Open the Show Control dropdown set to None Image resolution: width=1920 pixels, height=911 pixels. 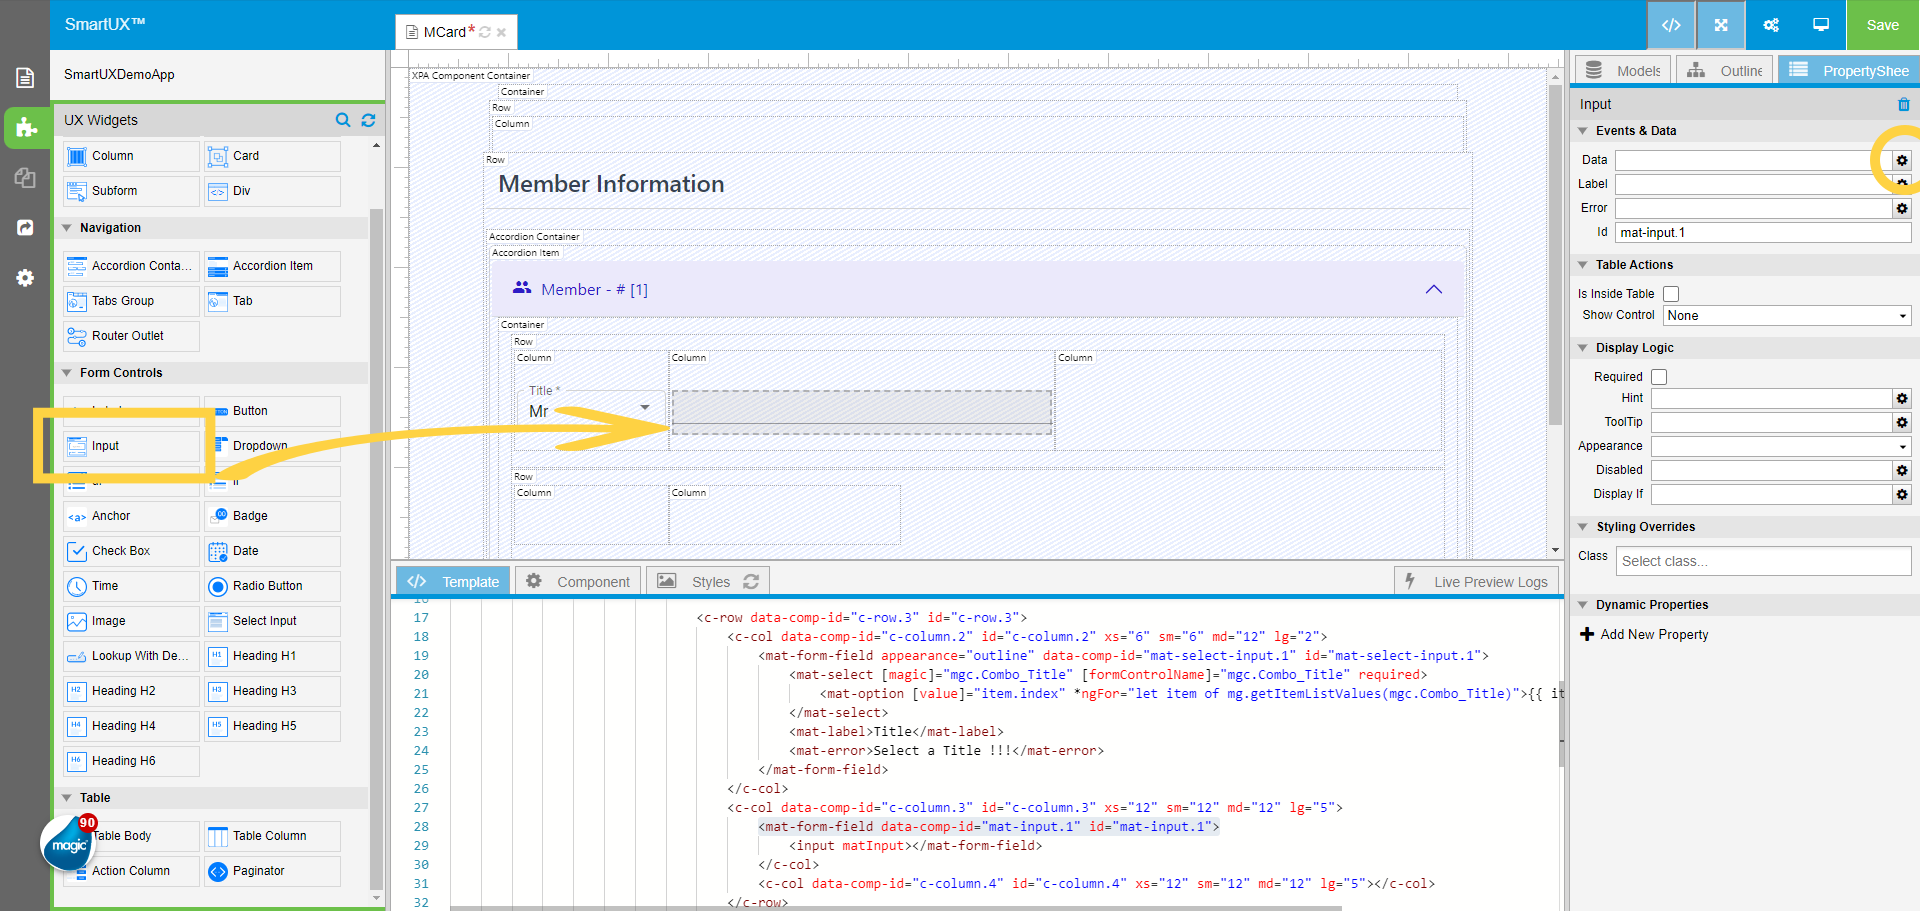coord(1786,315)
